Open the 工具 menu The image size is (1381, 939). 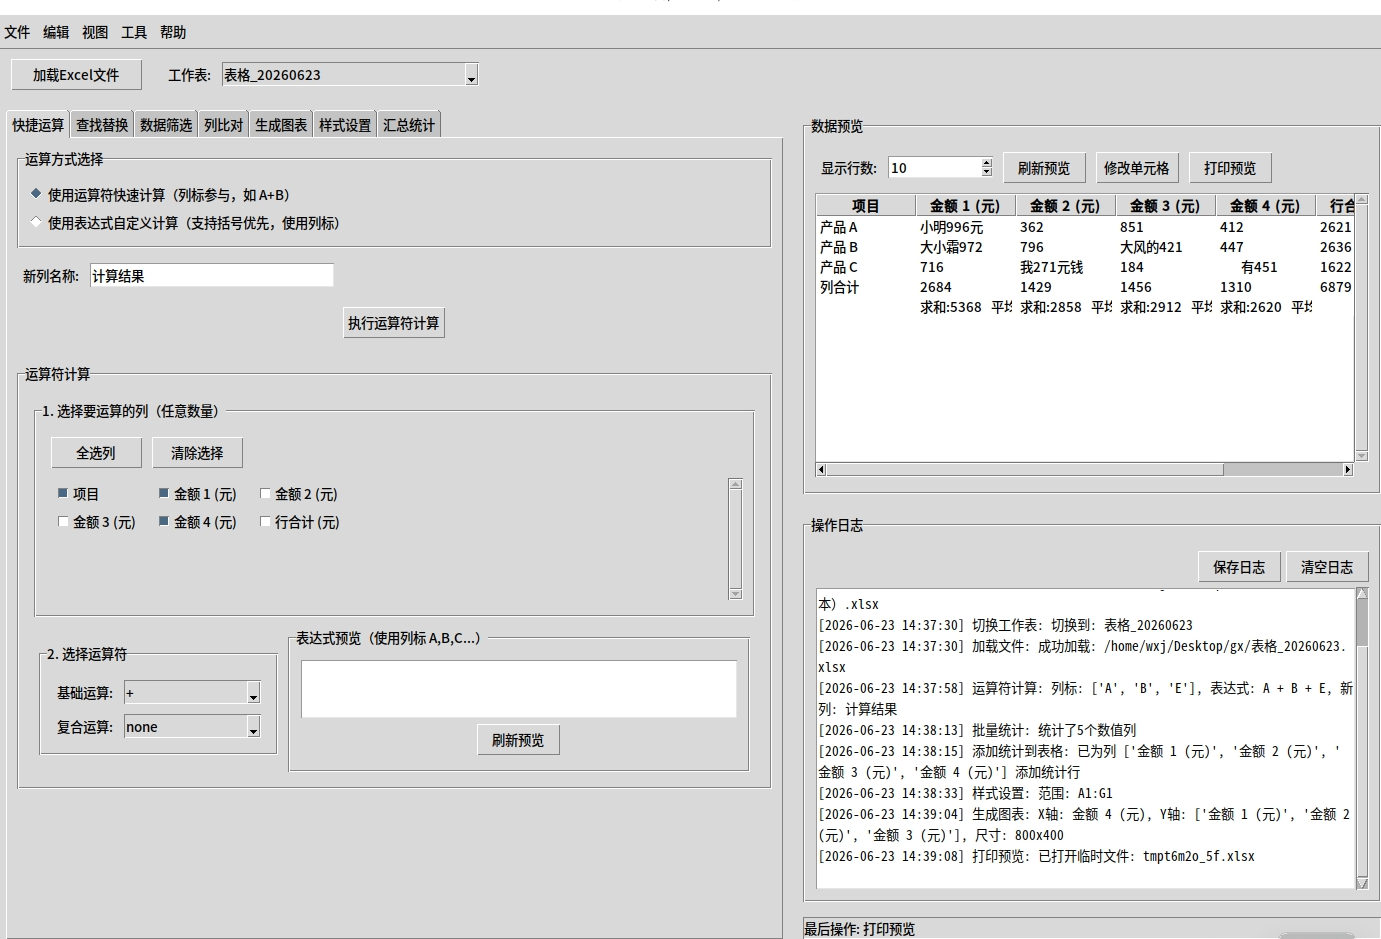point(134,32)
